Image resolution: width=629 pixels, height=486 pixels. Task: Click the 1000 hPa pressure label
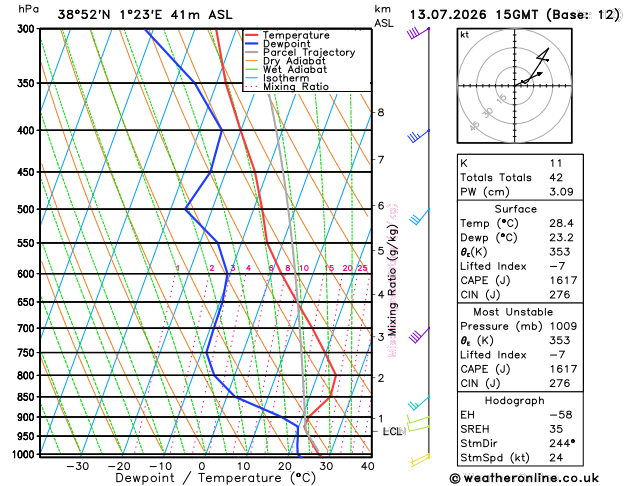pyautogui.click(x=26, y=454)
